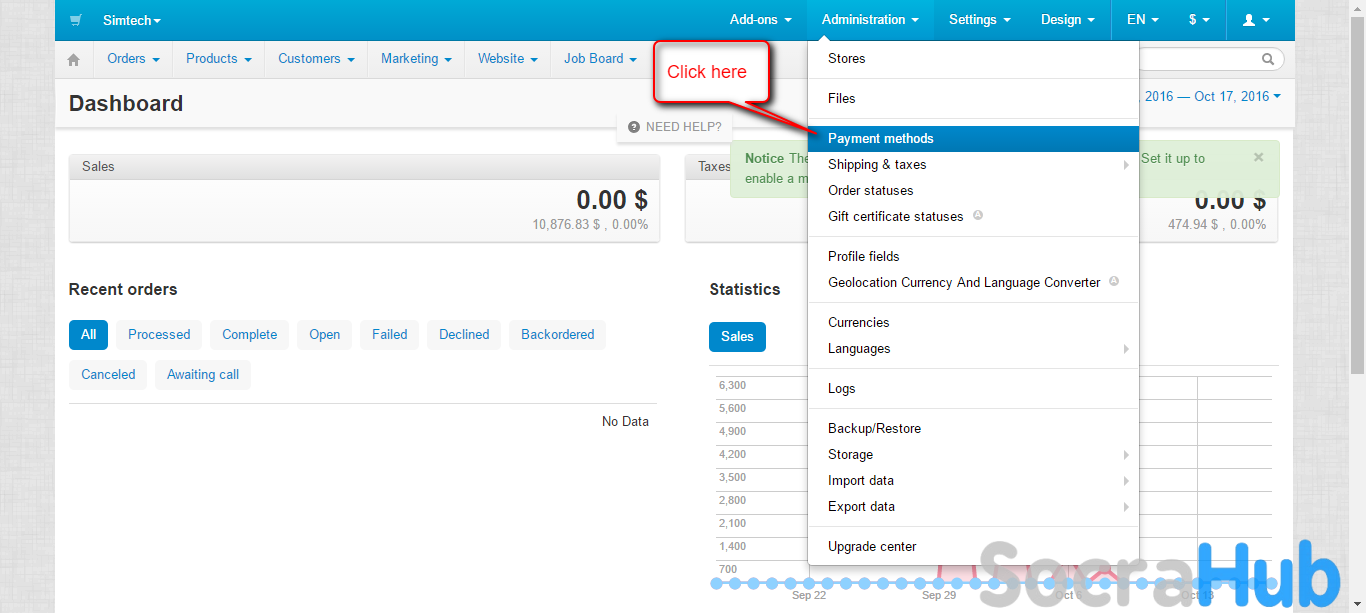
Task: Open Order statuses menu entry
Action: pyautogui.click(x=870, y=190)
